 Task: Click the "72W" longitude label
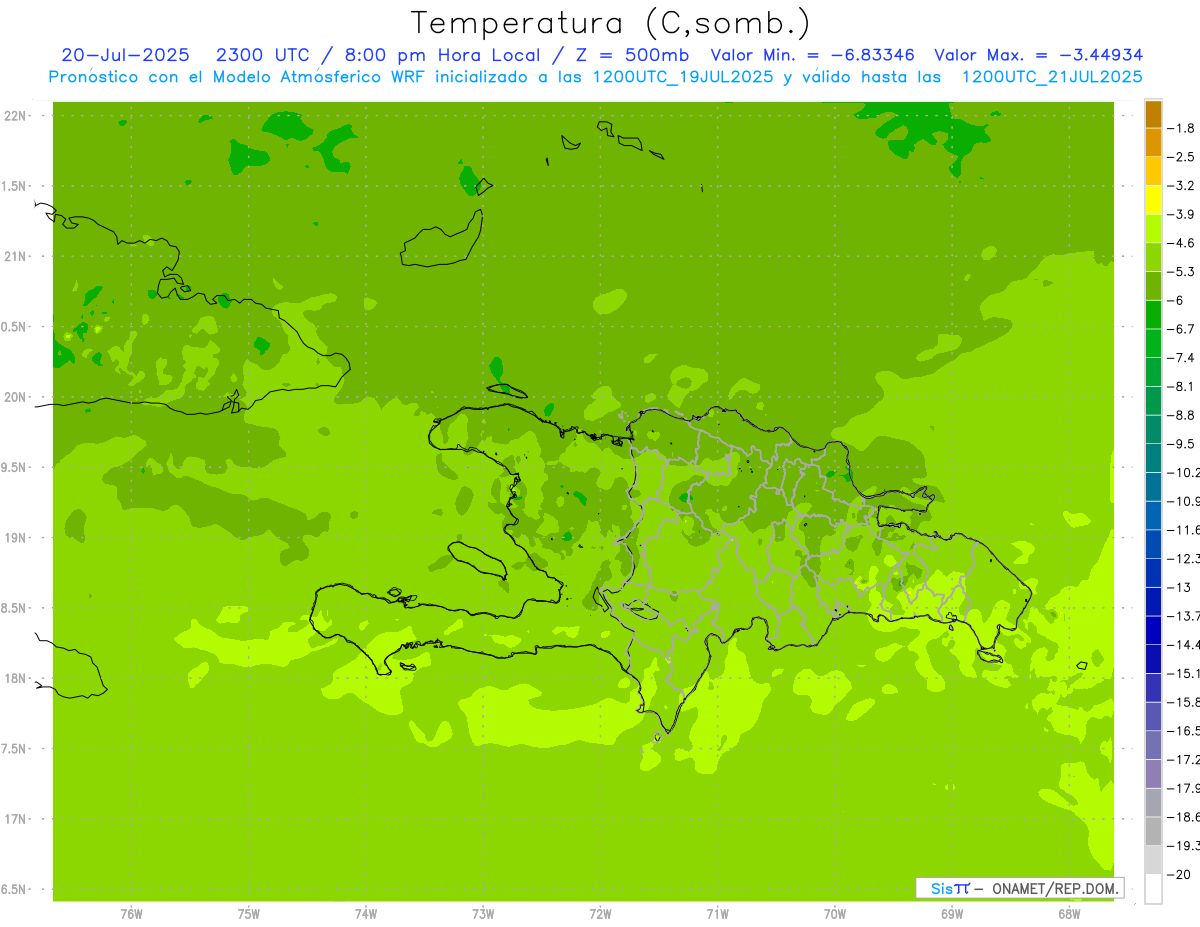600,914
